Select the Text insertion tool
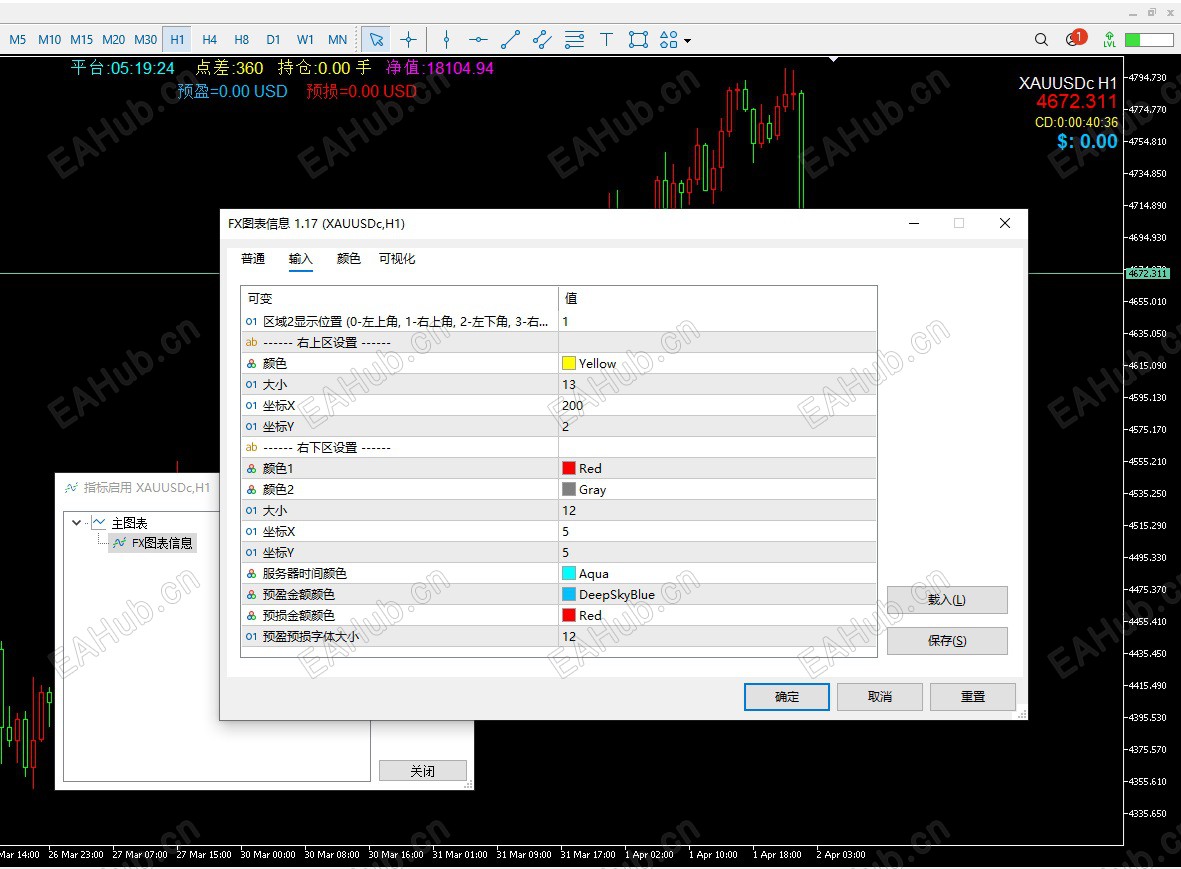 tap(606, 39)
